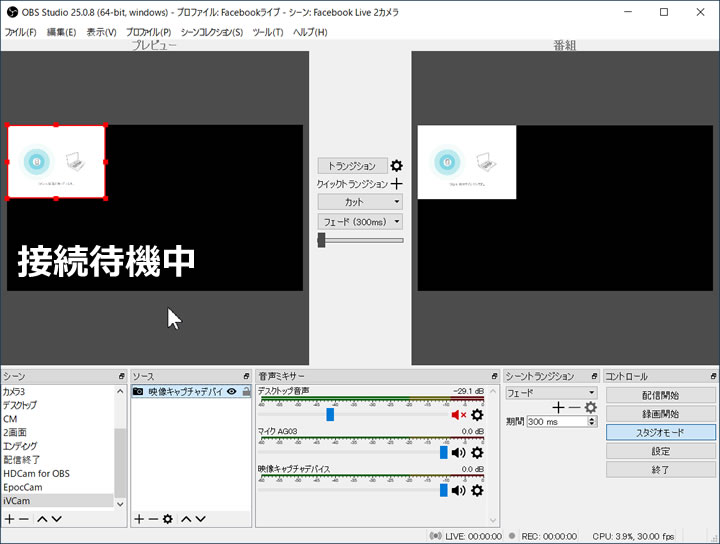This screenshot has height=544, width=720.
Task: Toggle visibility eye of 映像キャプチャデバイス source
Action: coord(232,392)
